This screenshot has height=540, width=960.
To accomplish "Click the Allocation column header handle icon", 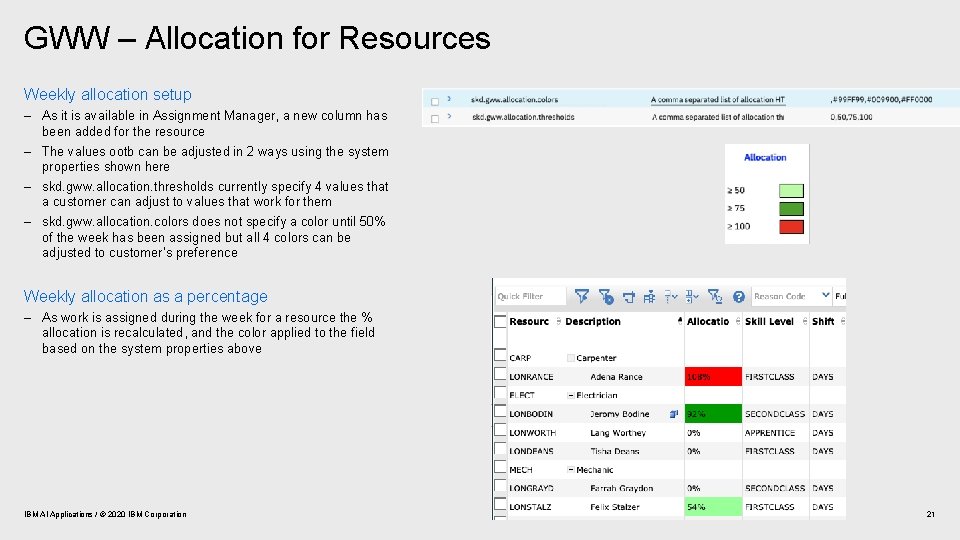I will pyautogui.click(x=738, y=321).
